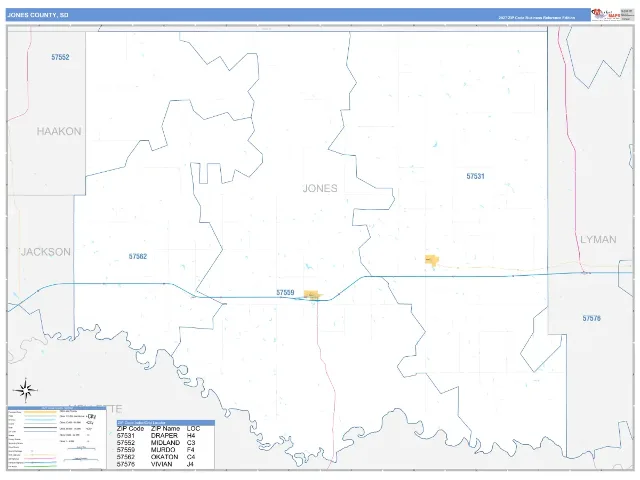
Task: Click the ZIP Name column header
Action: [x=165, y=429]
